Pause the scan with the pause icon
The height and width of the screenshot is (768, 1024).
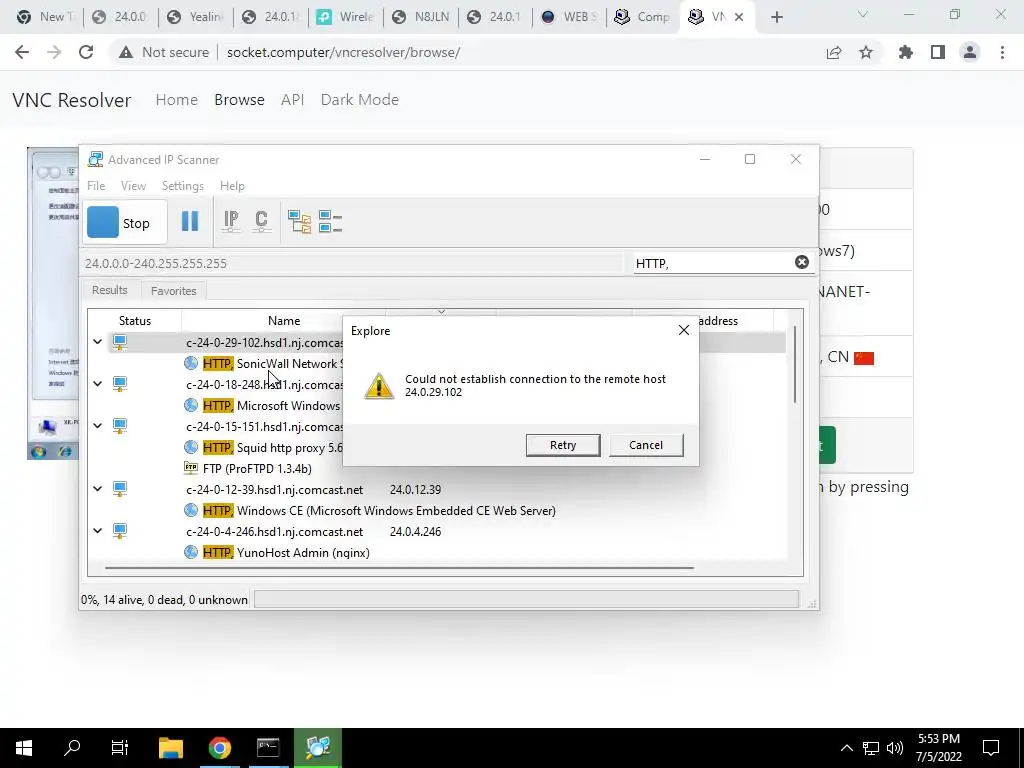pos(190,221)
